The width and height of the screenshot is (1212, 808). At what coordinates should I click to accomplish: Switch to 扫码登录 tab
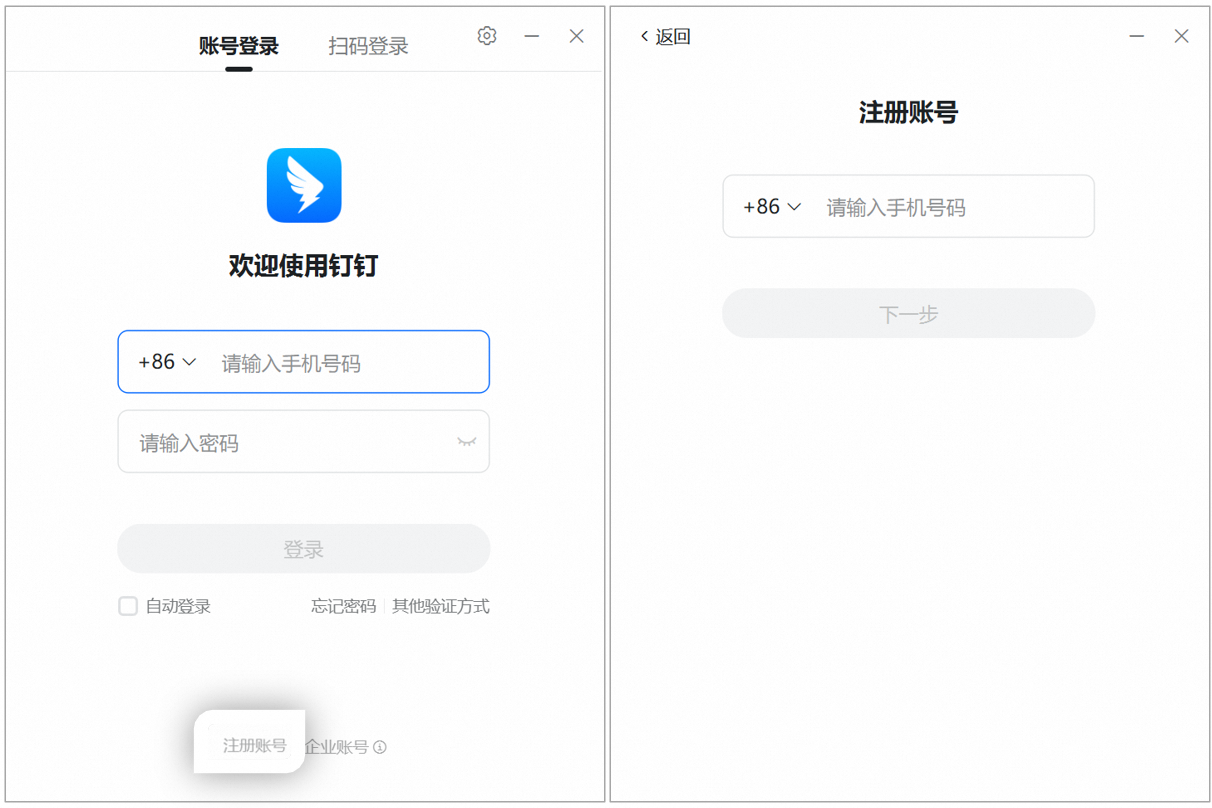368,46
